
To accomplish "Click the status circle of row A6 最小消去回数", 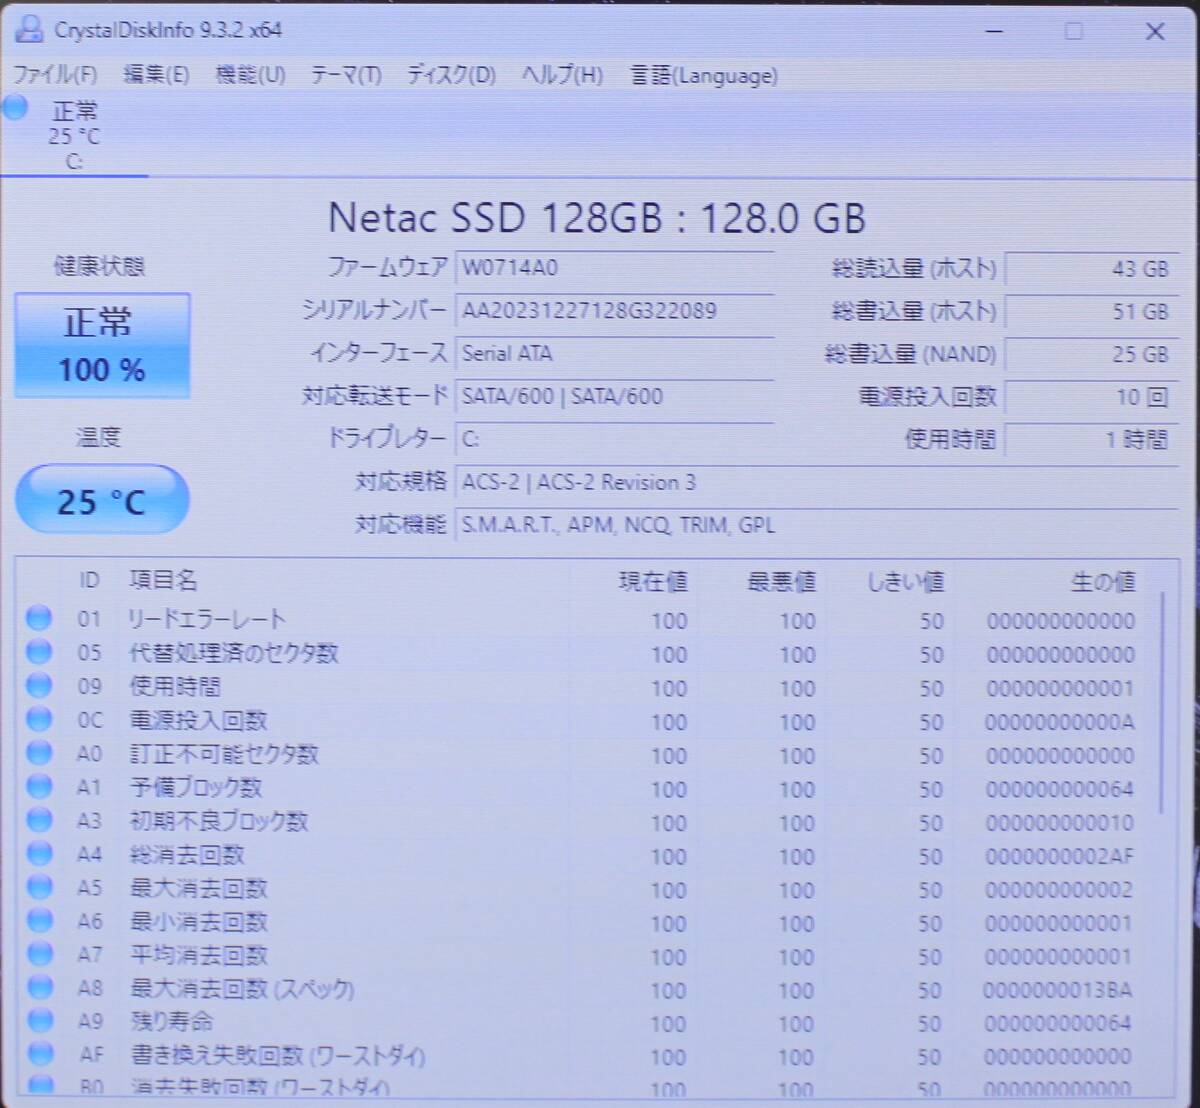I will point(39,921).
